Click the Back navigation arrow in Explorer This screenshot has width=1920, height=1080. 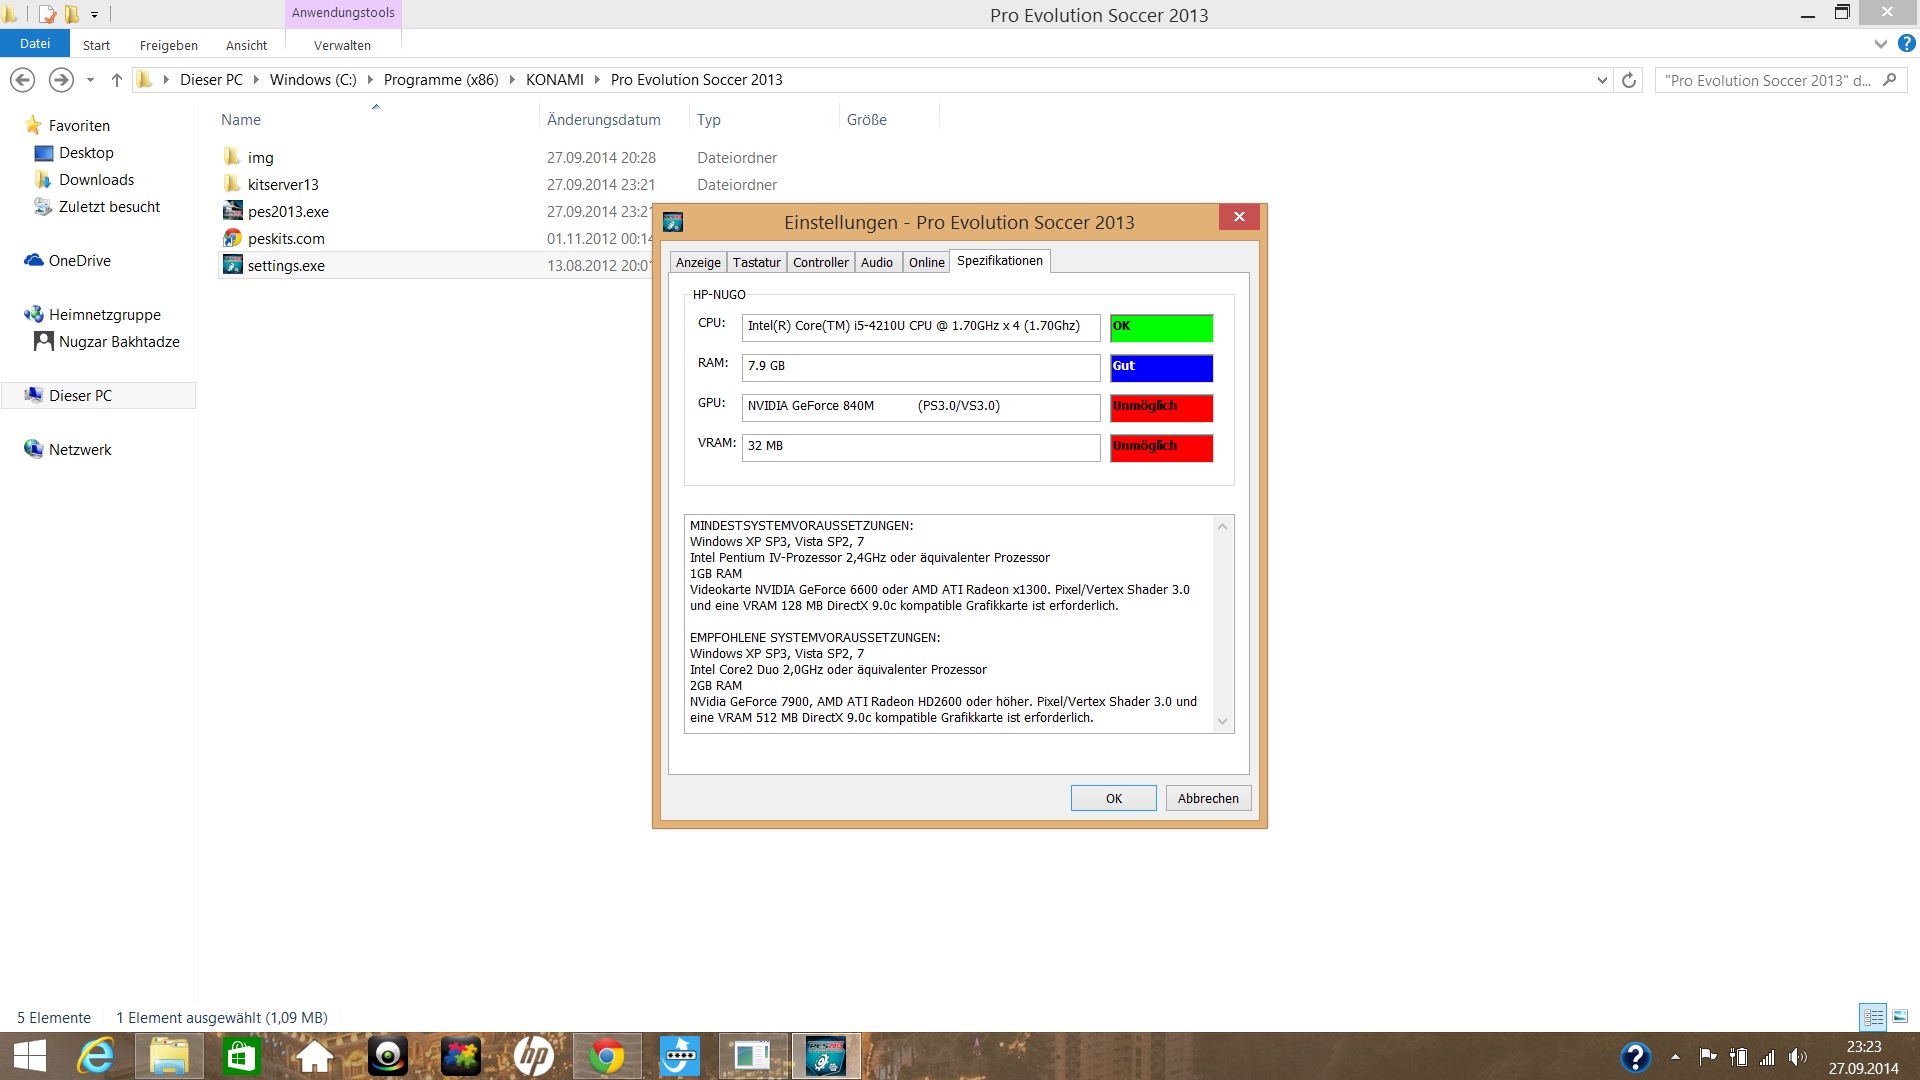(x=23, y=80)
